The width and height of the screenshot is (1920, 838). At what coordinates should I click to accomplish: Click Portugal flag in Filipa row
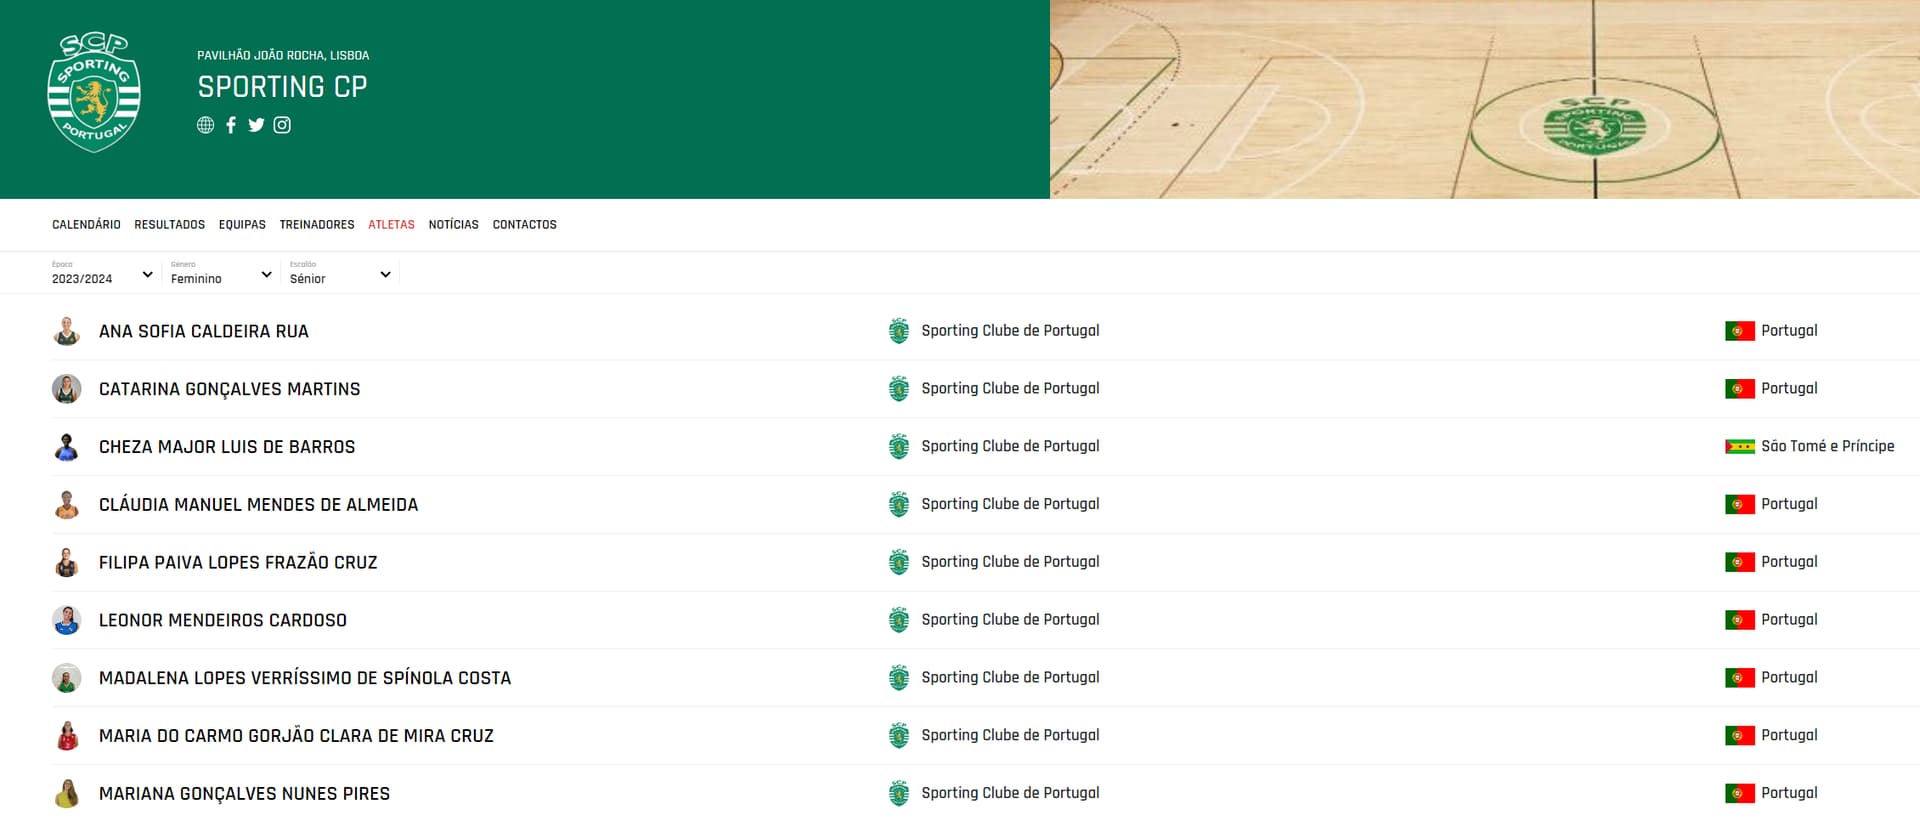[x=1740, y=562]
